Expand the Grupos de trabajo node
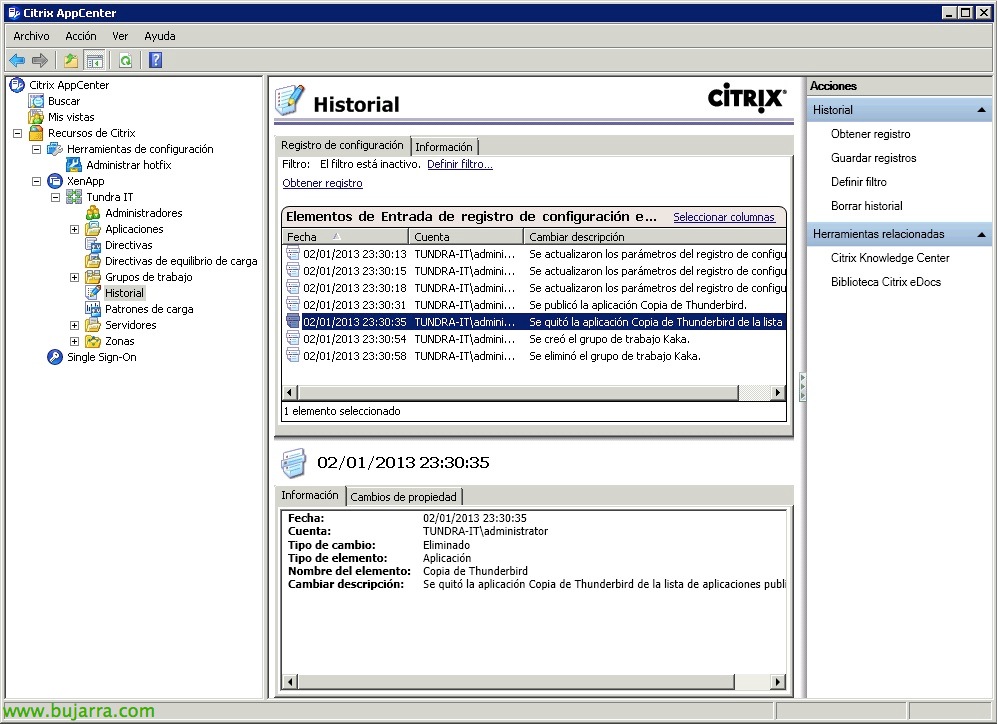Image resolution: width=997 pixels, height=724 pixels. click(x=75, y=277)
